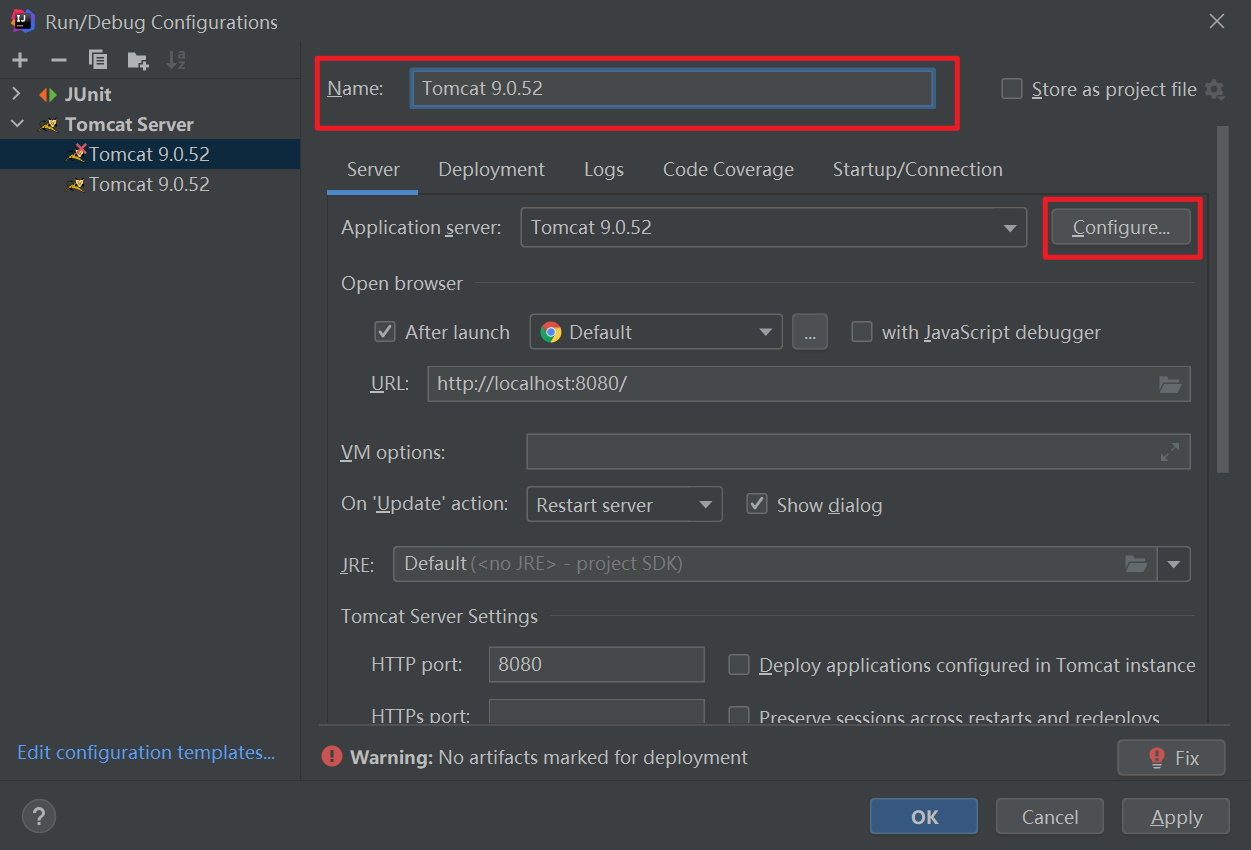The image size is (1251, 850).
Task: Open help with question mark icon
Action: click(x=39, y=816)
